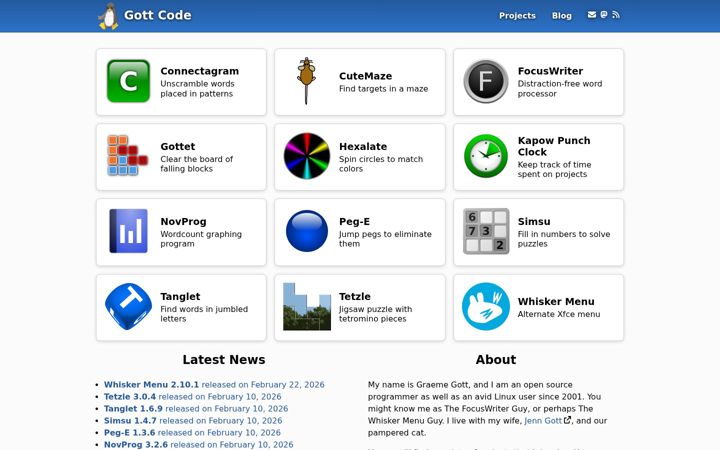
Task: Open the Kapow Punch Clock title
Action: [x=554, y=146]
